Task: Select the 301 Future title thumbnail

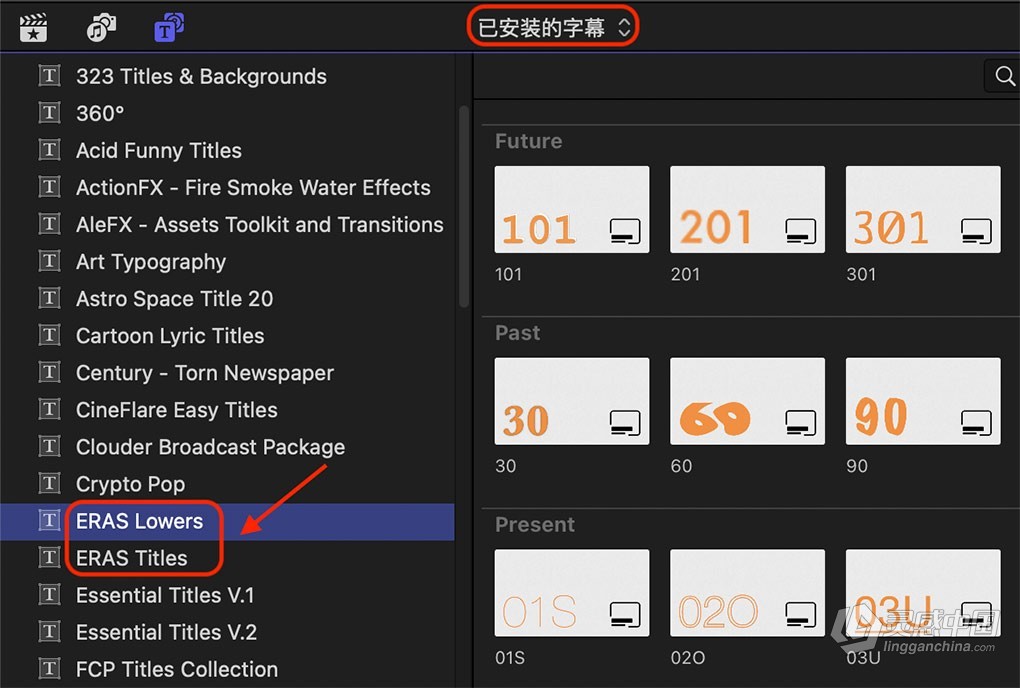Action: tap(923, 209)
